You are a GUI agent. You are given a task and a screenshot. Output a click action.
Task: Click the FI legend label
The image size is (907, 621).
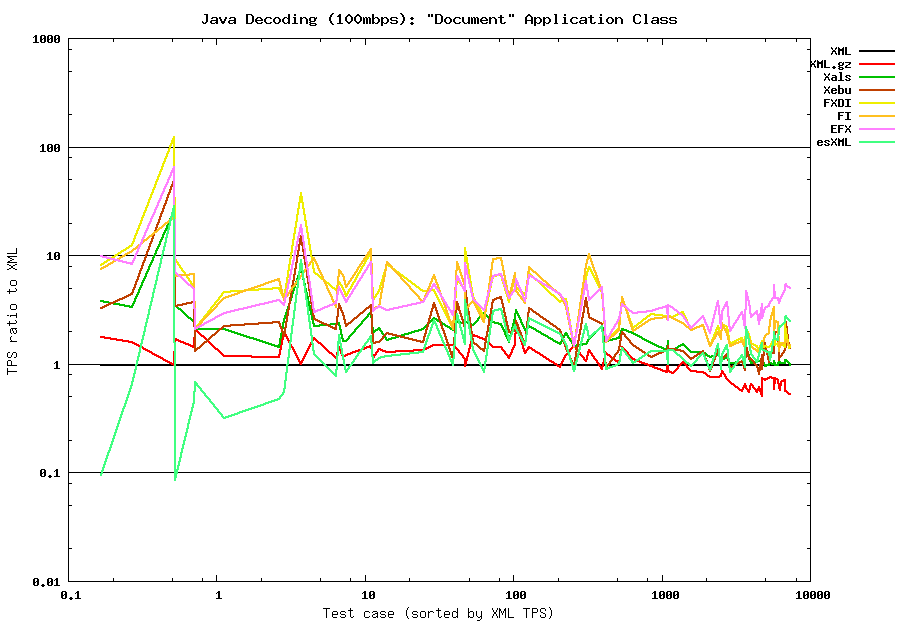[x=844, y=116]
